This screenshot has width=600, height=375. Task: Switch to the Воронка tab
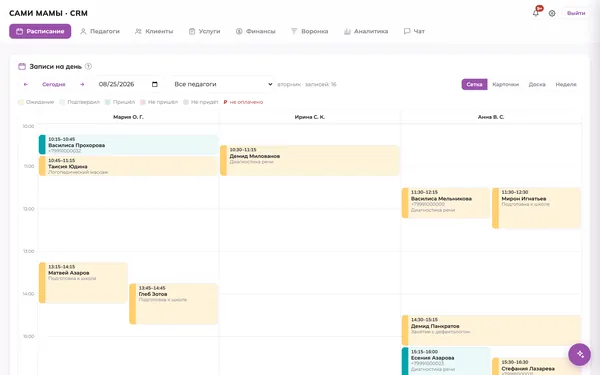point(310,31)
